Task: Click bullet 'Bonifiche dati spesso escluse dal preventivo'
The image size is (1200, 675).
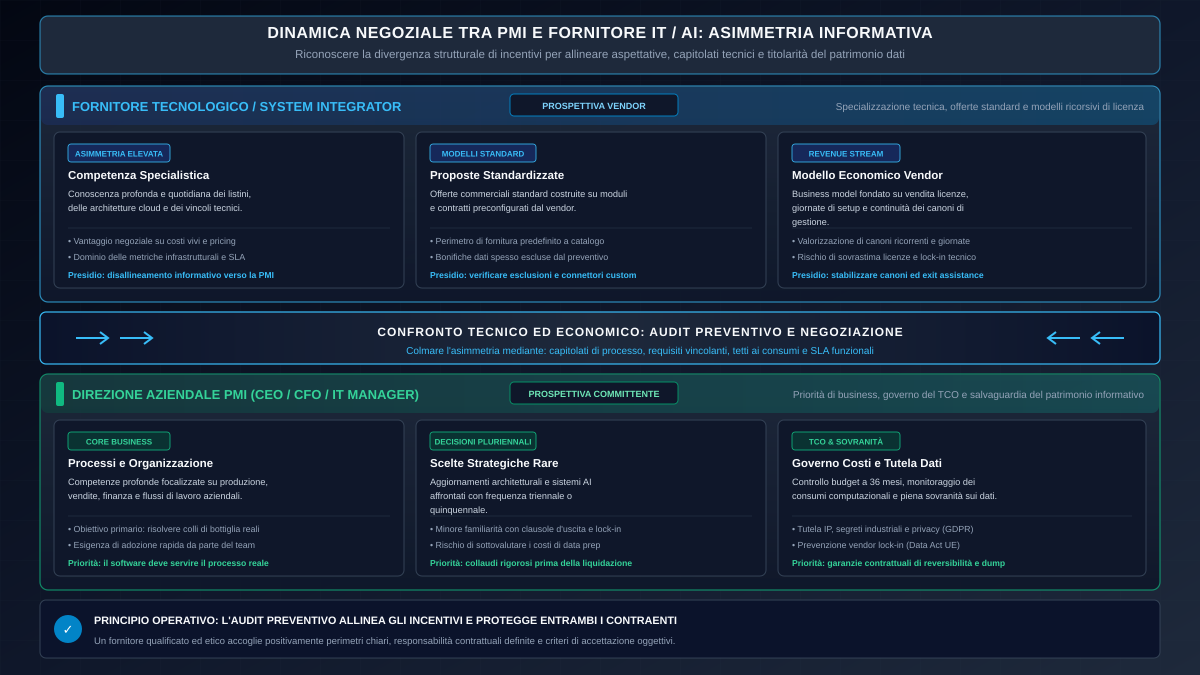Action: click(519, 257)
